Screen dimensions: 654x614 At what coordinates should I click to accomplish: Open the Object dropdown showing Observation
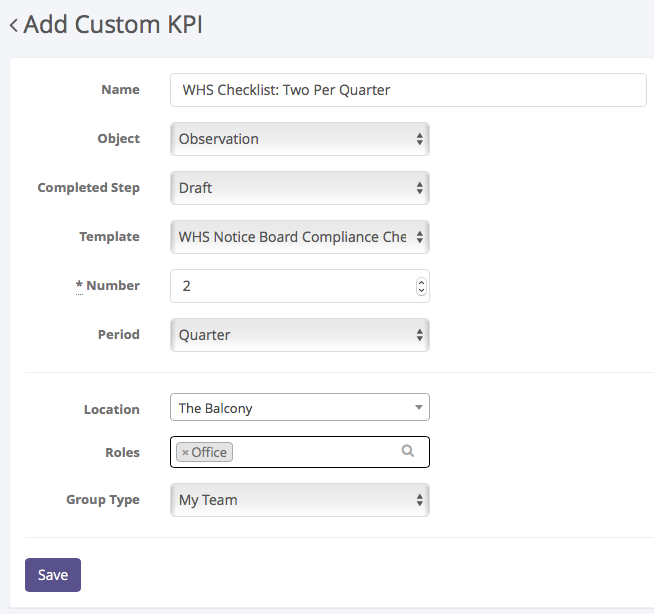tap(300, 139)
